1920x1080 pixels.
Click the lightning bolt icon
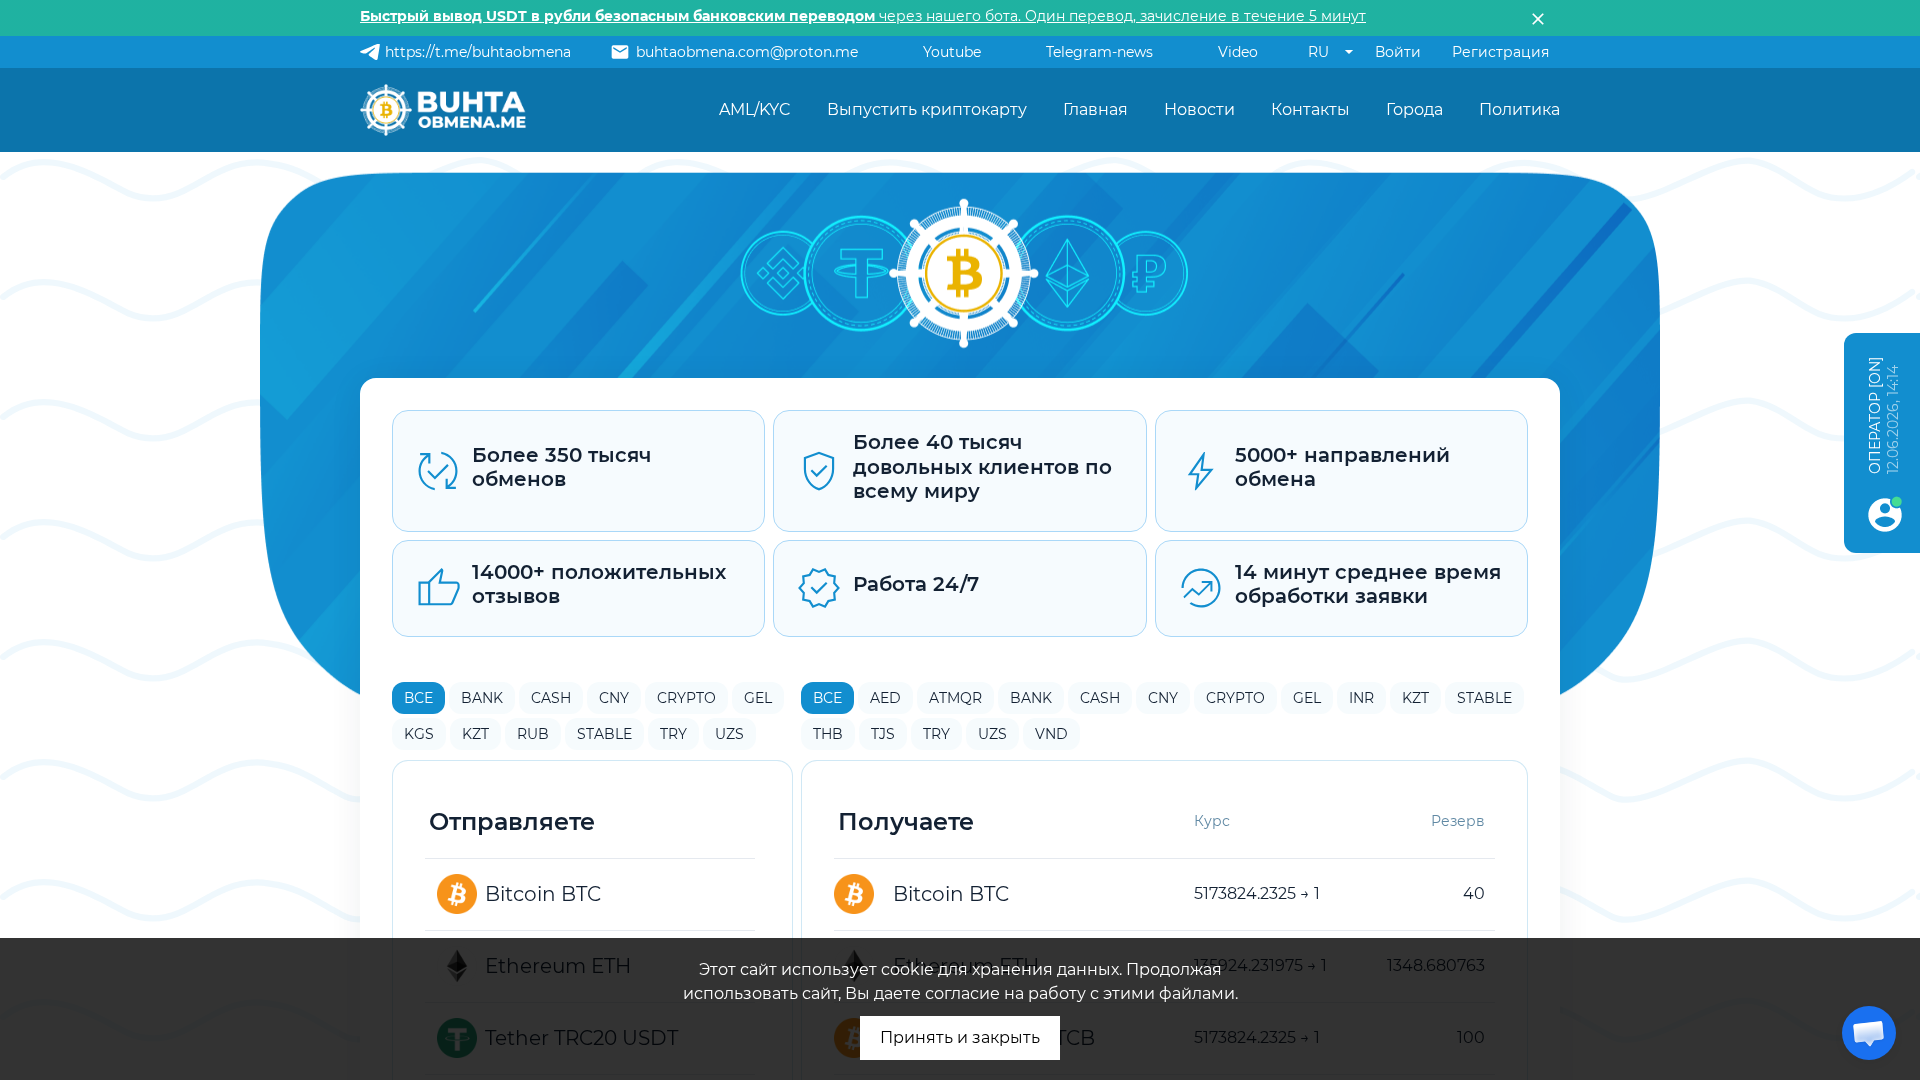[x=1200, y=471]
